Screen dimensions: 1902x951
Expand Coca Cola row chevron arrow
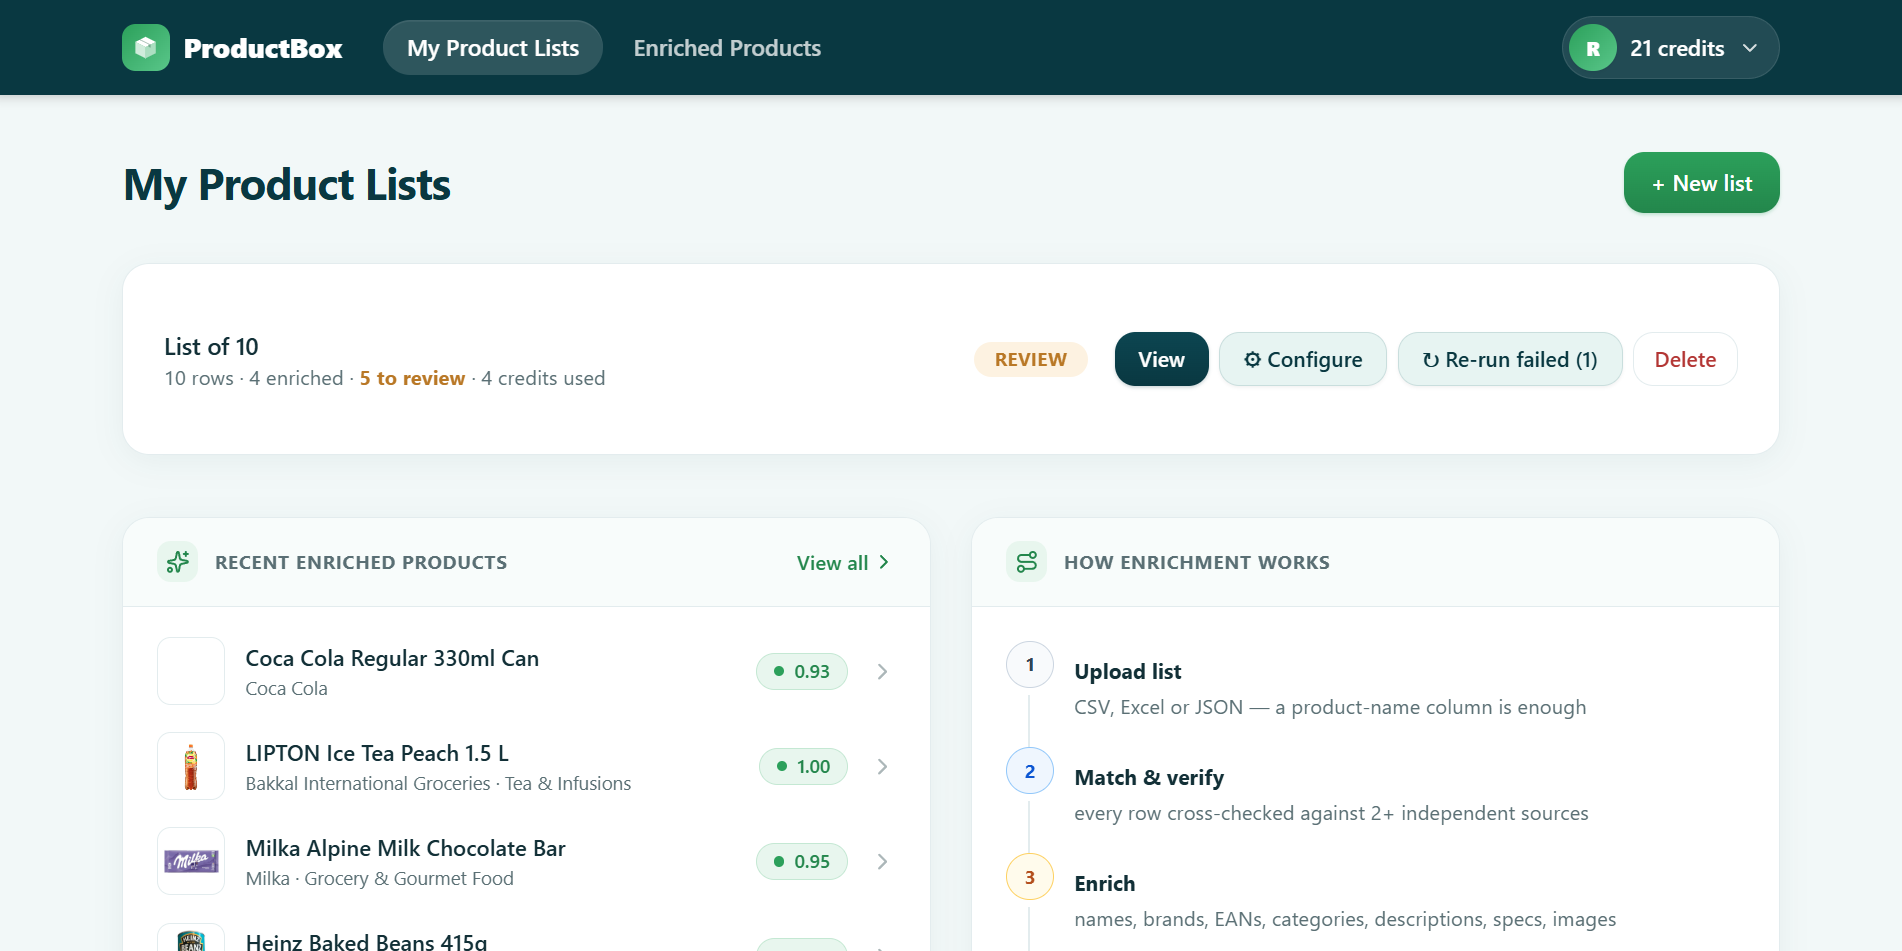[882, 672]
